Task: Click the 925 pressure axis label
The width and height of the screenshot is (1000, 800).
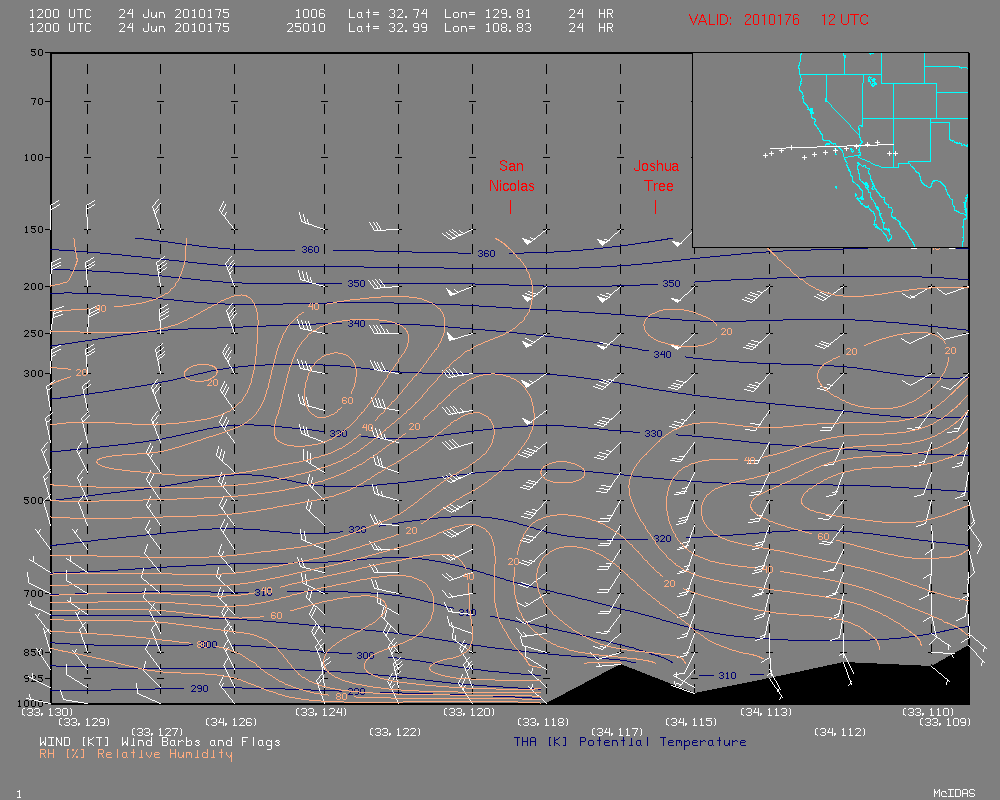Action: coord(34,678)
